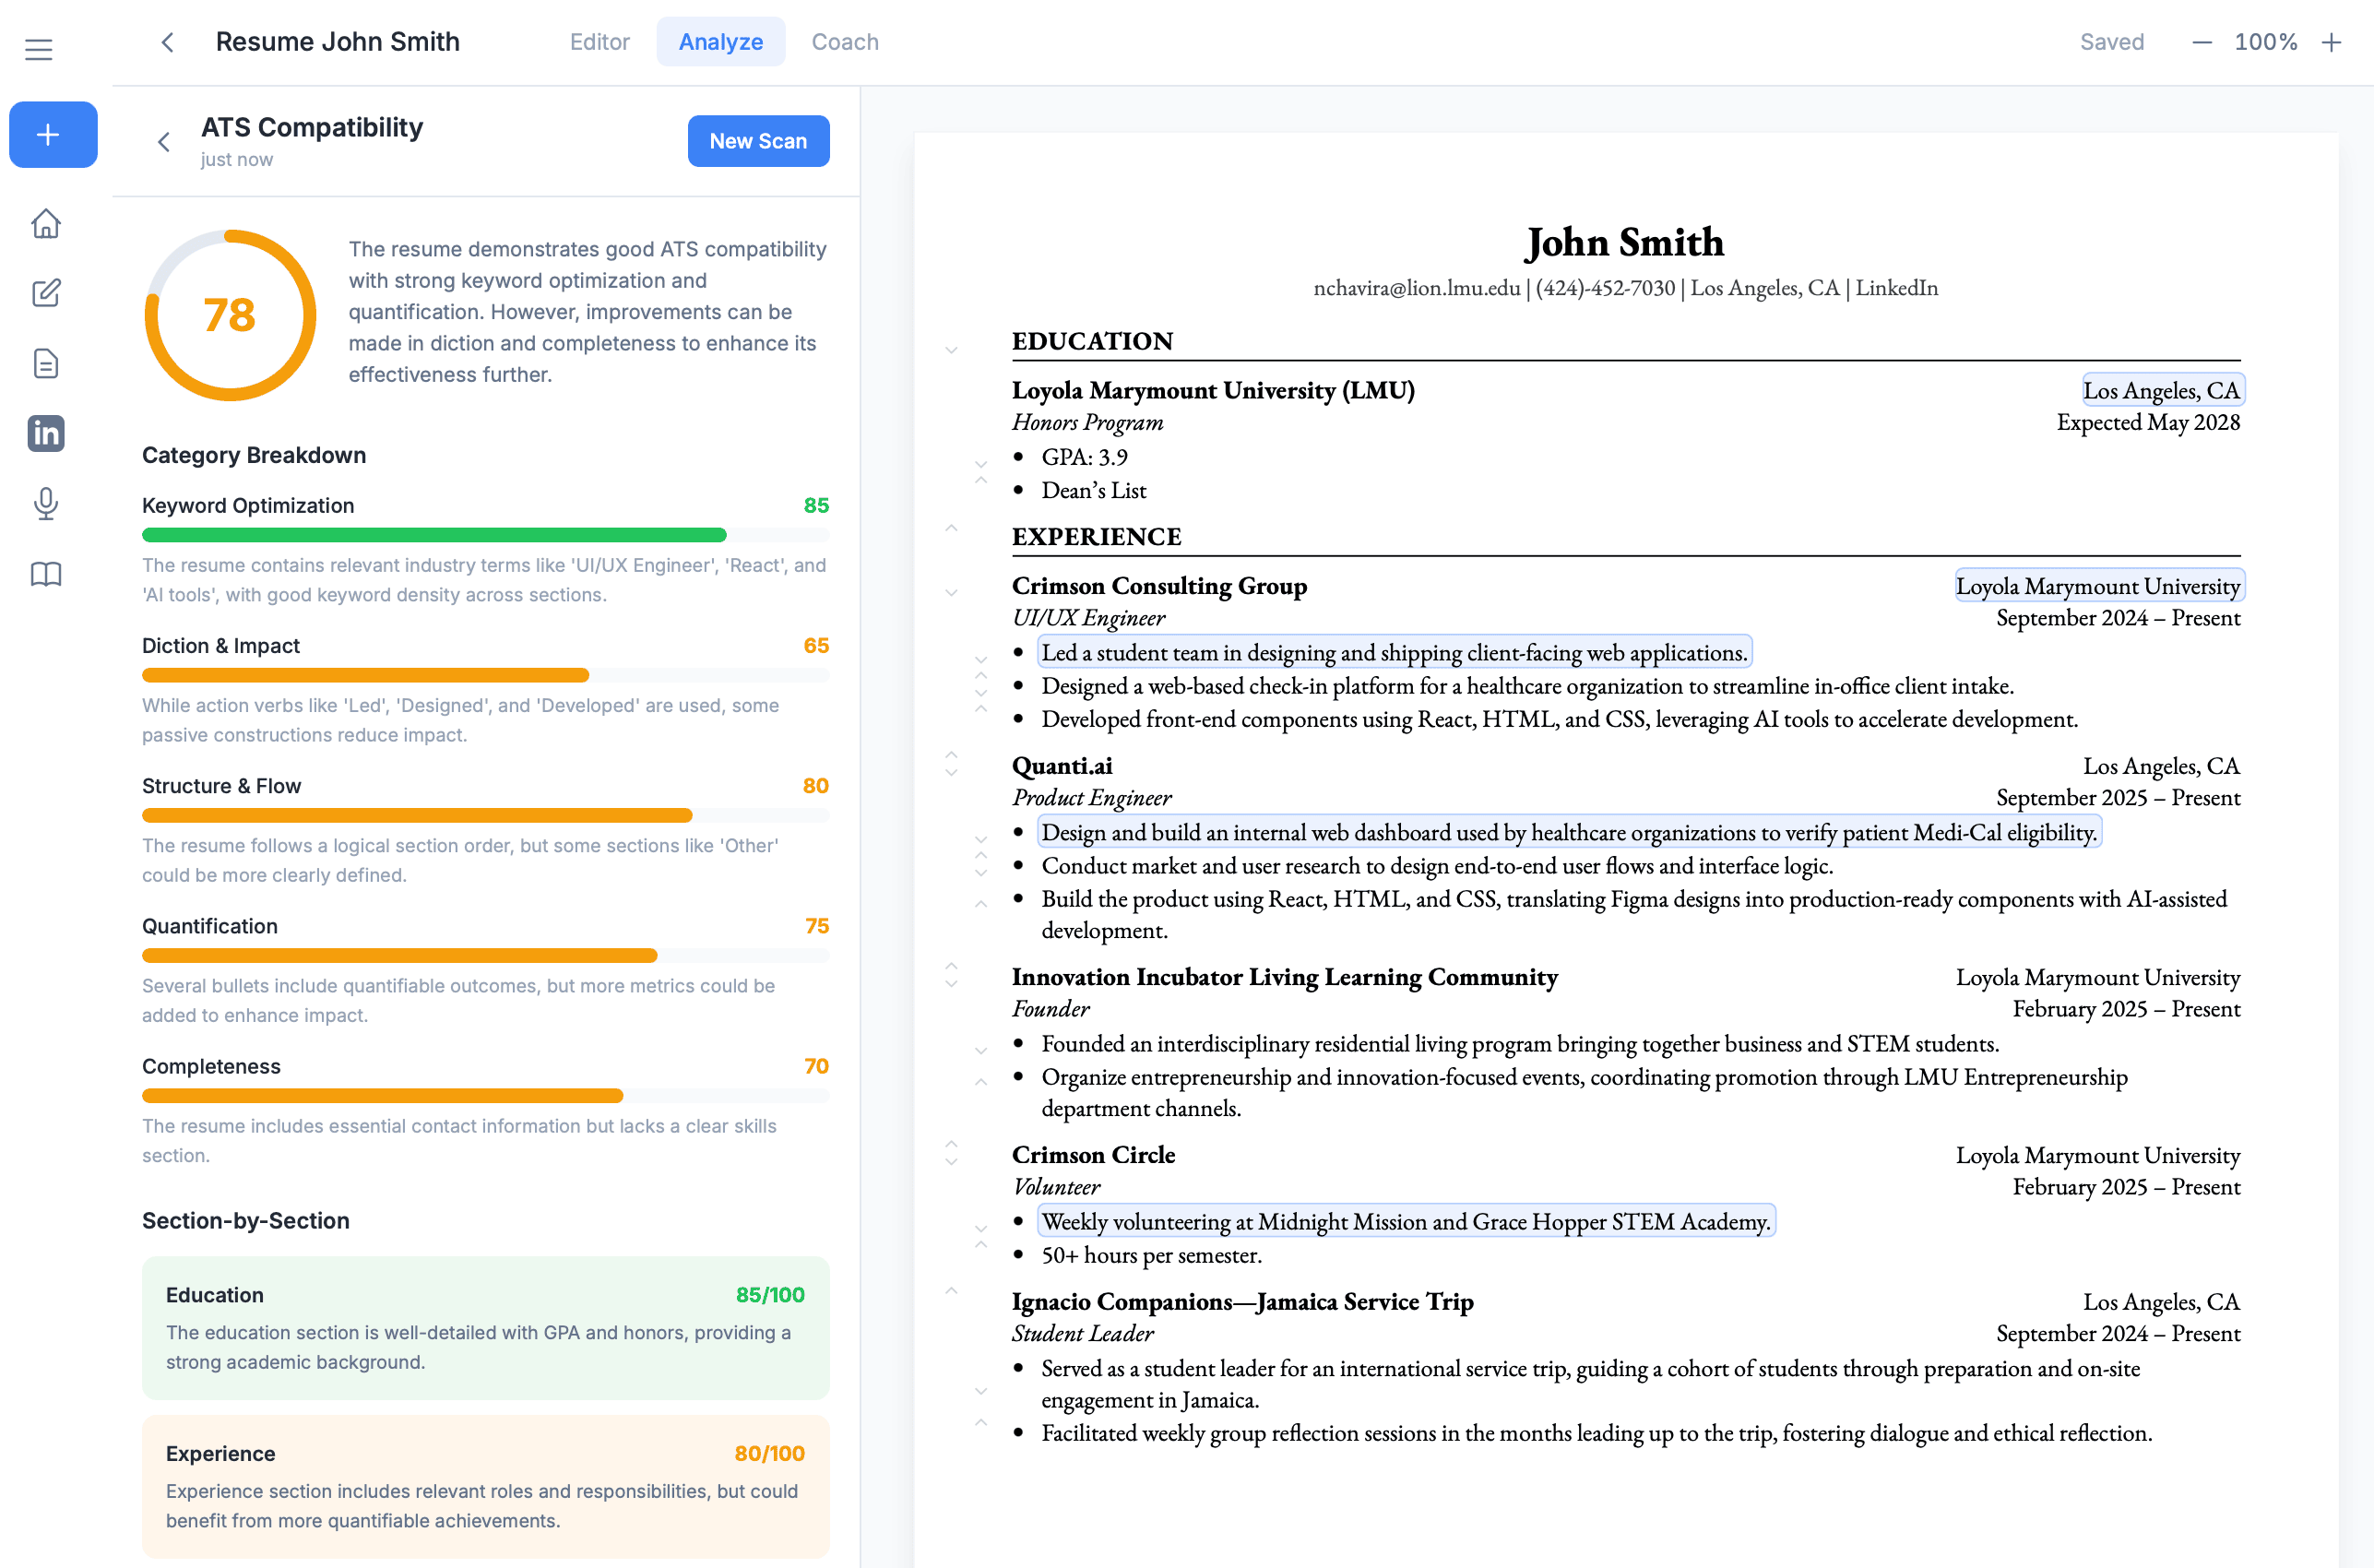Select the LinkedIn tool in the sidebar
The image size is (2374, 1568).
coord(45,433)
